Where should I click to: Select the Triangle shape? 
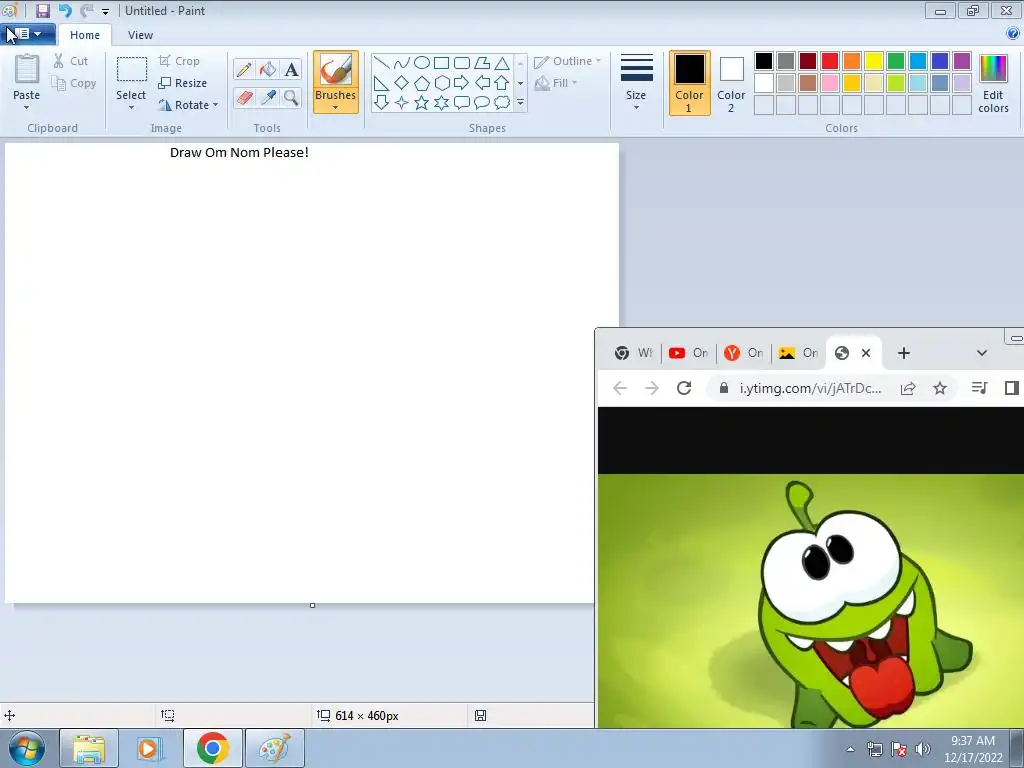tap(502, 63)
